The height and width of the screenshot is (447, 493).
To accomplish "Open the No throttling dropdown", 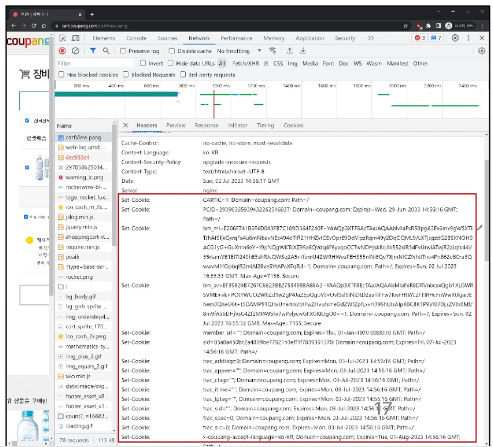I will [x=239, y=51].
